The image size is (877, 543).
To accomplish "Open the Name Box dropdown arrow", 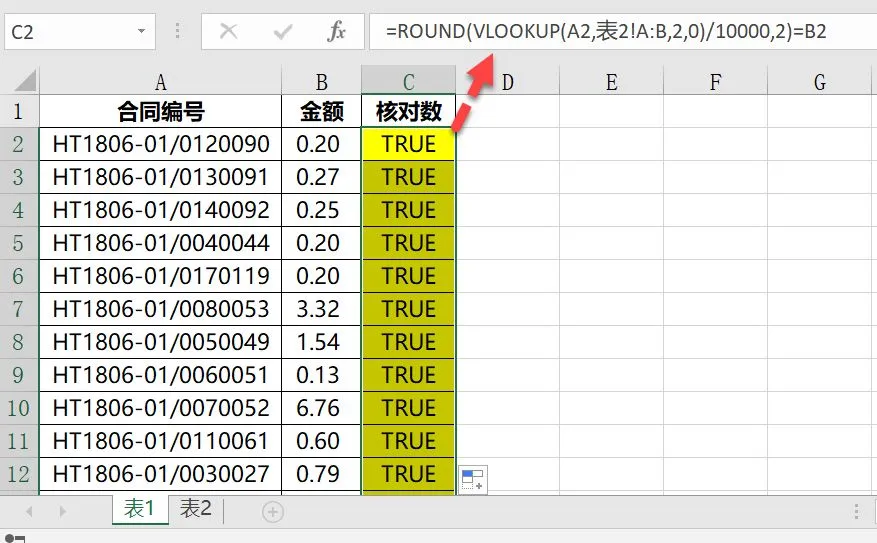I will pos(142,31).
